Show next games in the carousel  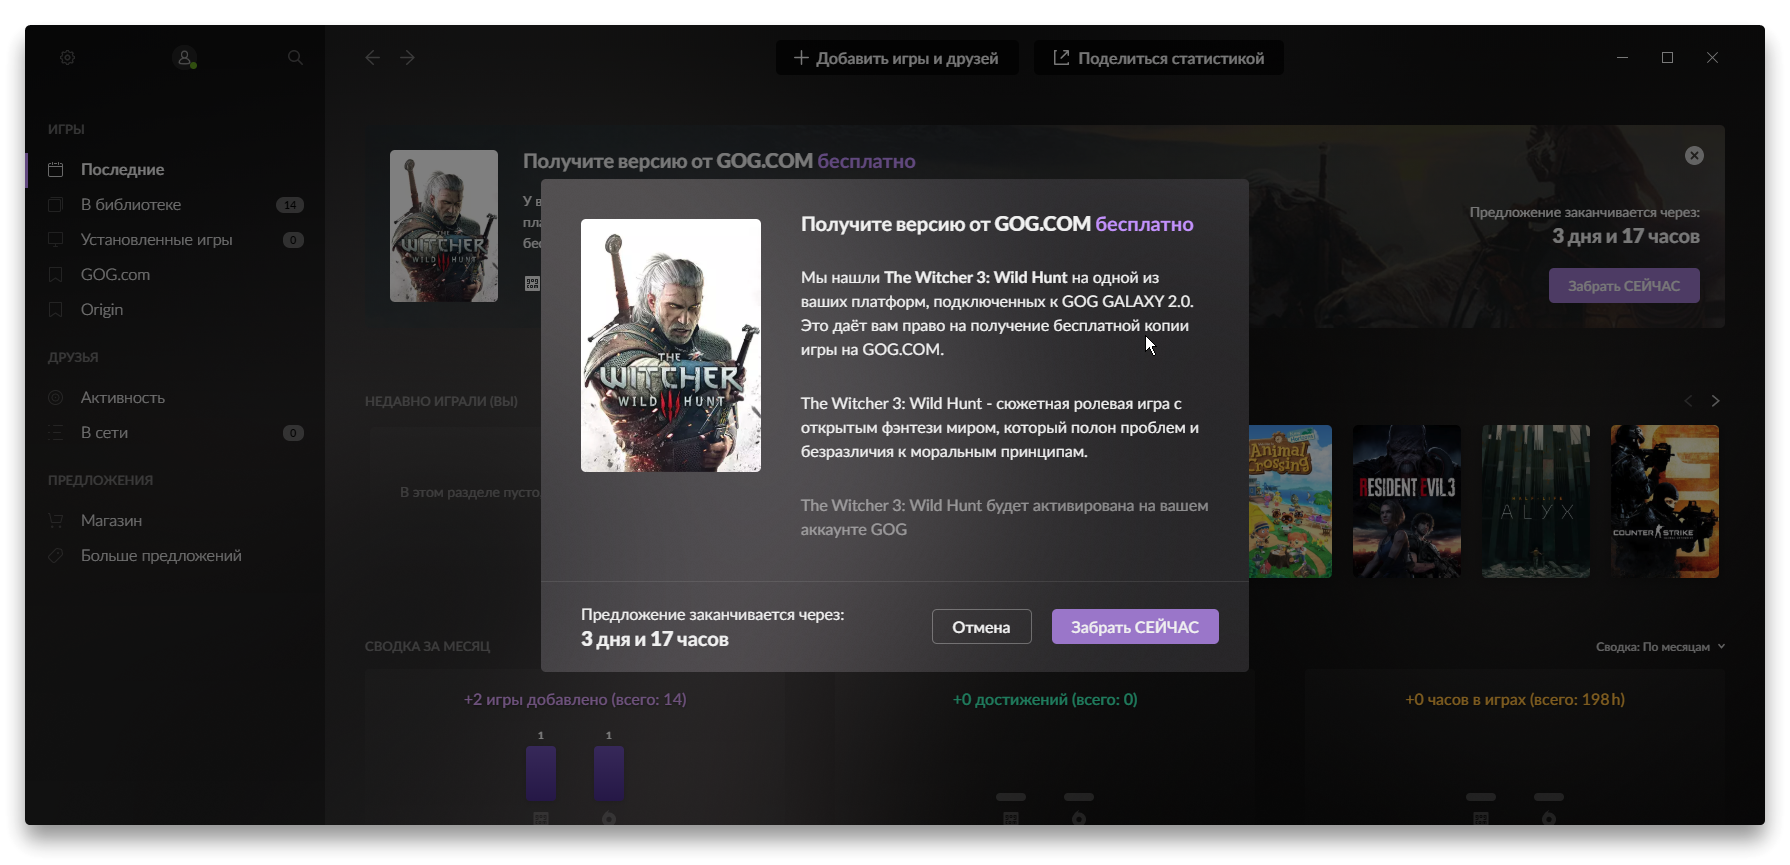click(1716, 401)
